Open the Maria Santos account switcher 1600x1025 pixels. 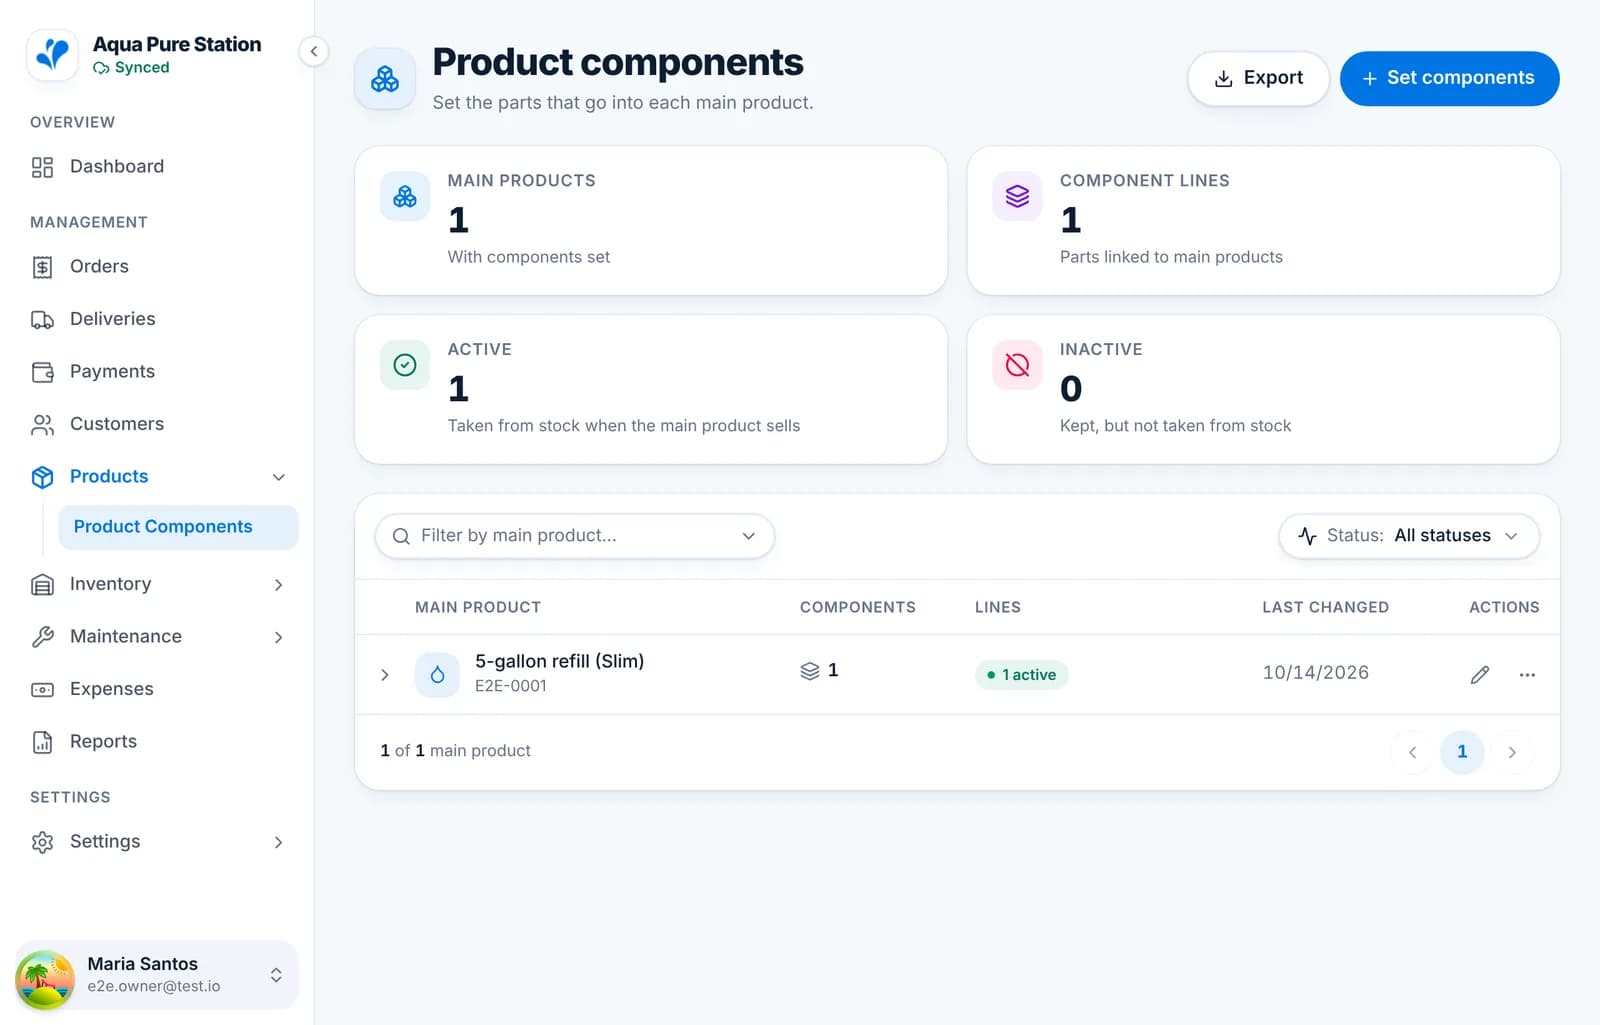(157, 975)
